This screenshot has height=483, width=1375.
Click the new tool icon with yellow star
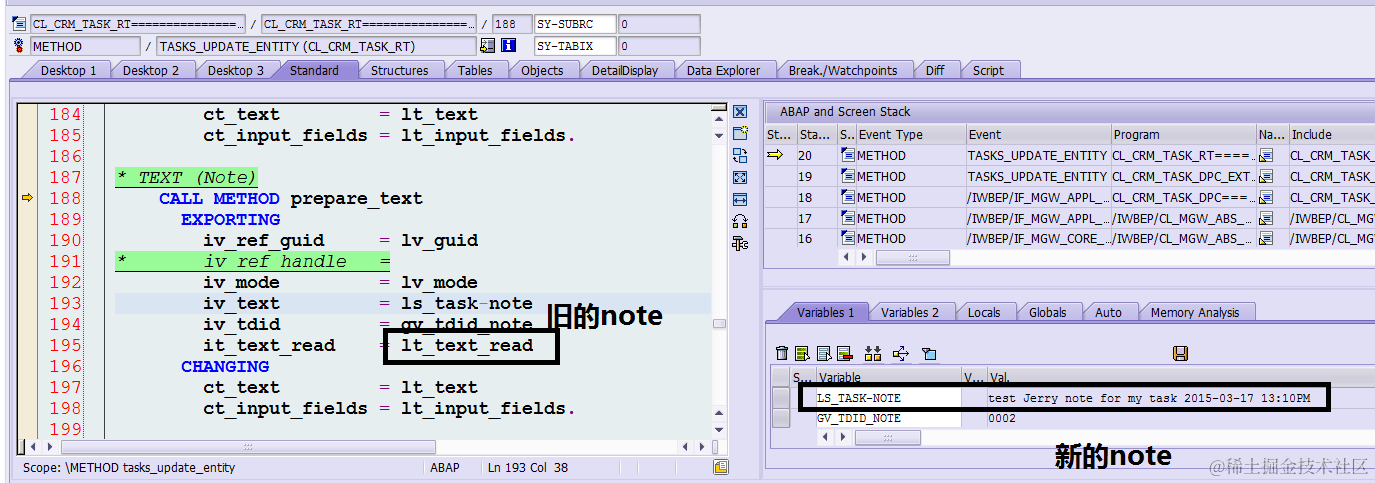tap(740, 133)
